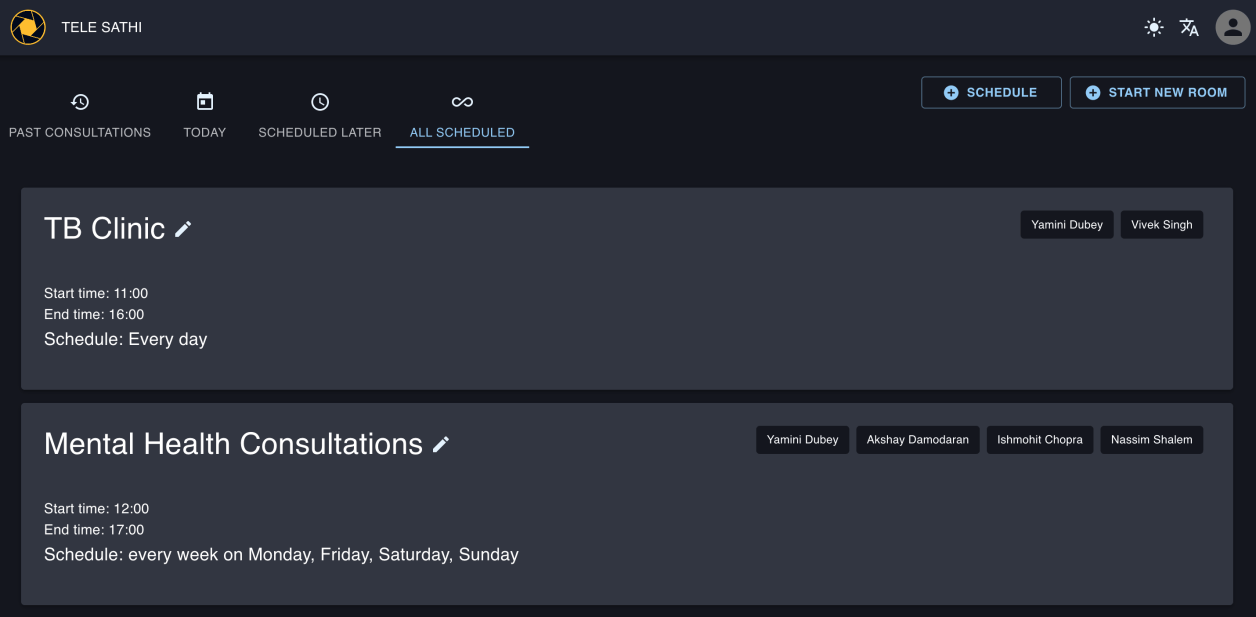The width and height of the screenshot is (1256, 617).
Task: Click the Schedule button
Action: click(991, 92)
